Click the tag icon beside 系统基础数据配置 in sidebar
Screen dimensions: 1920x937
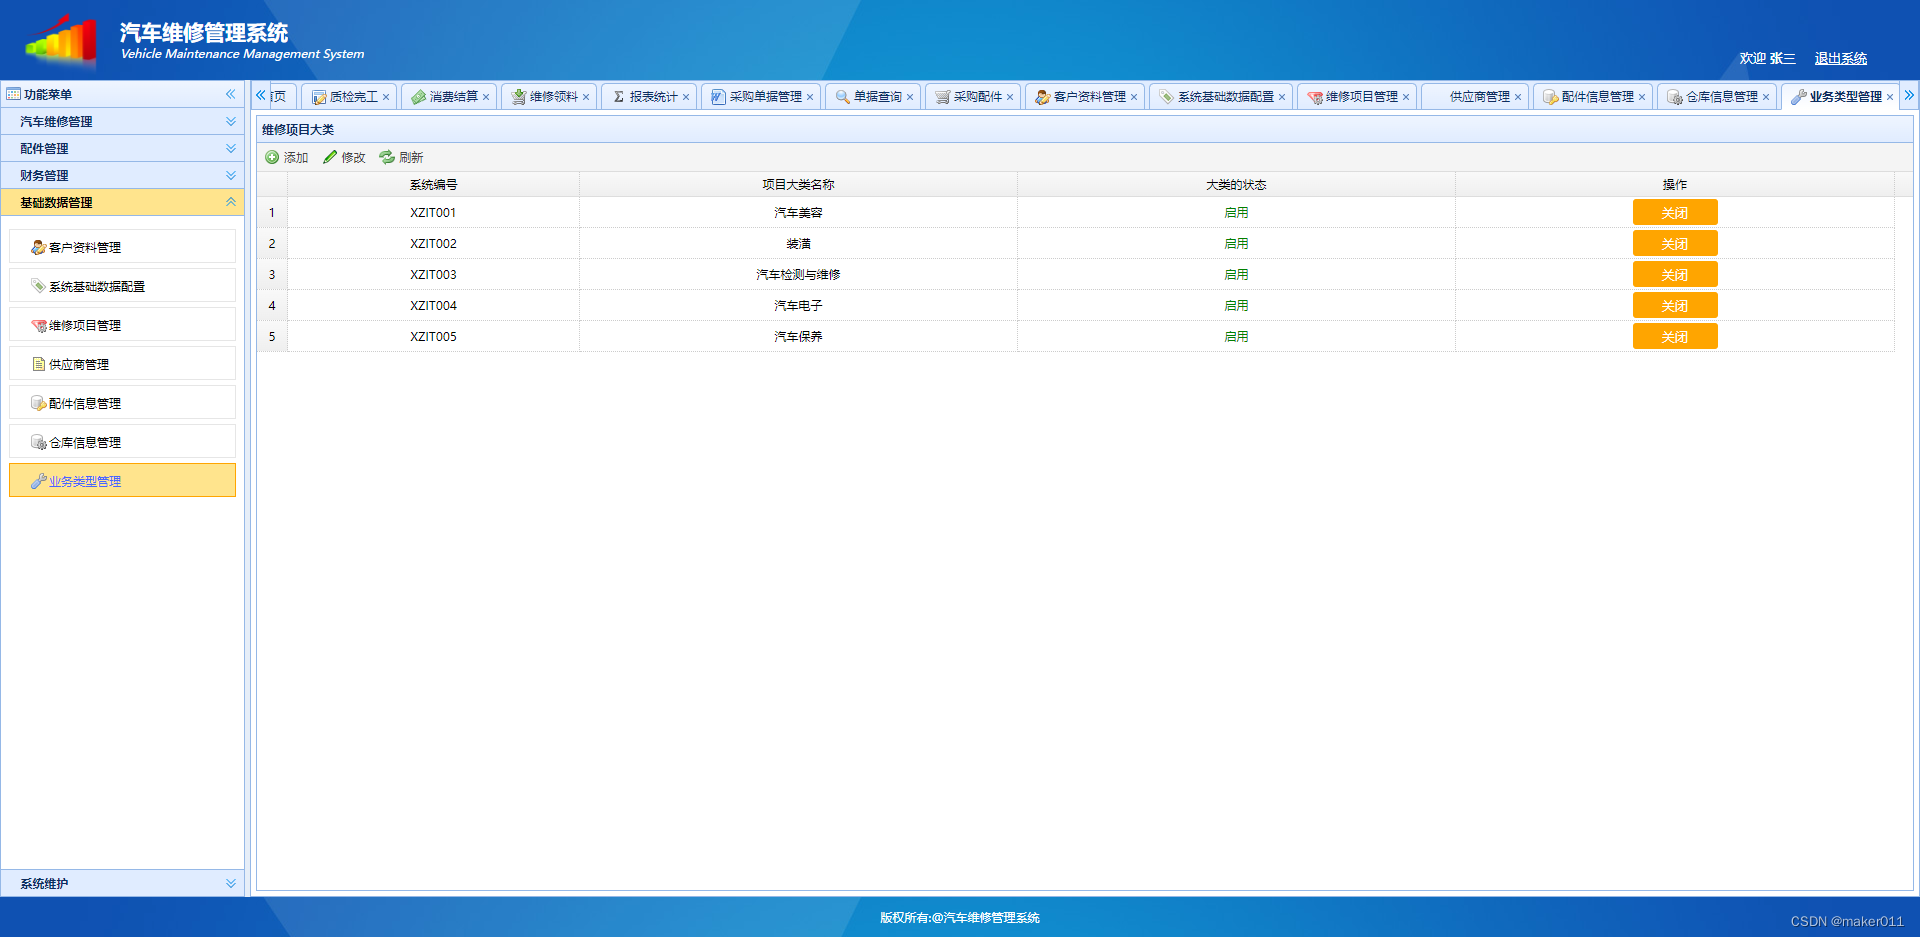(38, 286)
